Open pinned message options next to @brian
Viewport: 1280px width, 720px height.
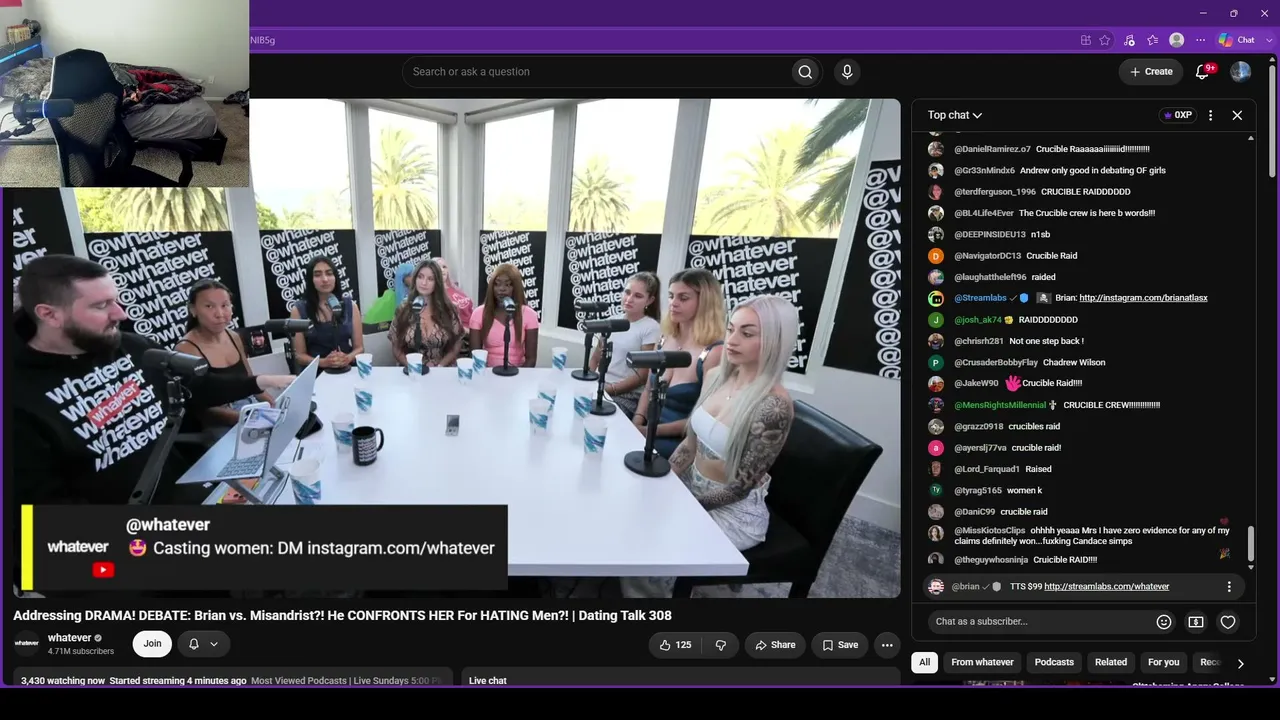click(x=1229, y=587)
